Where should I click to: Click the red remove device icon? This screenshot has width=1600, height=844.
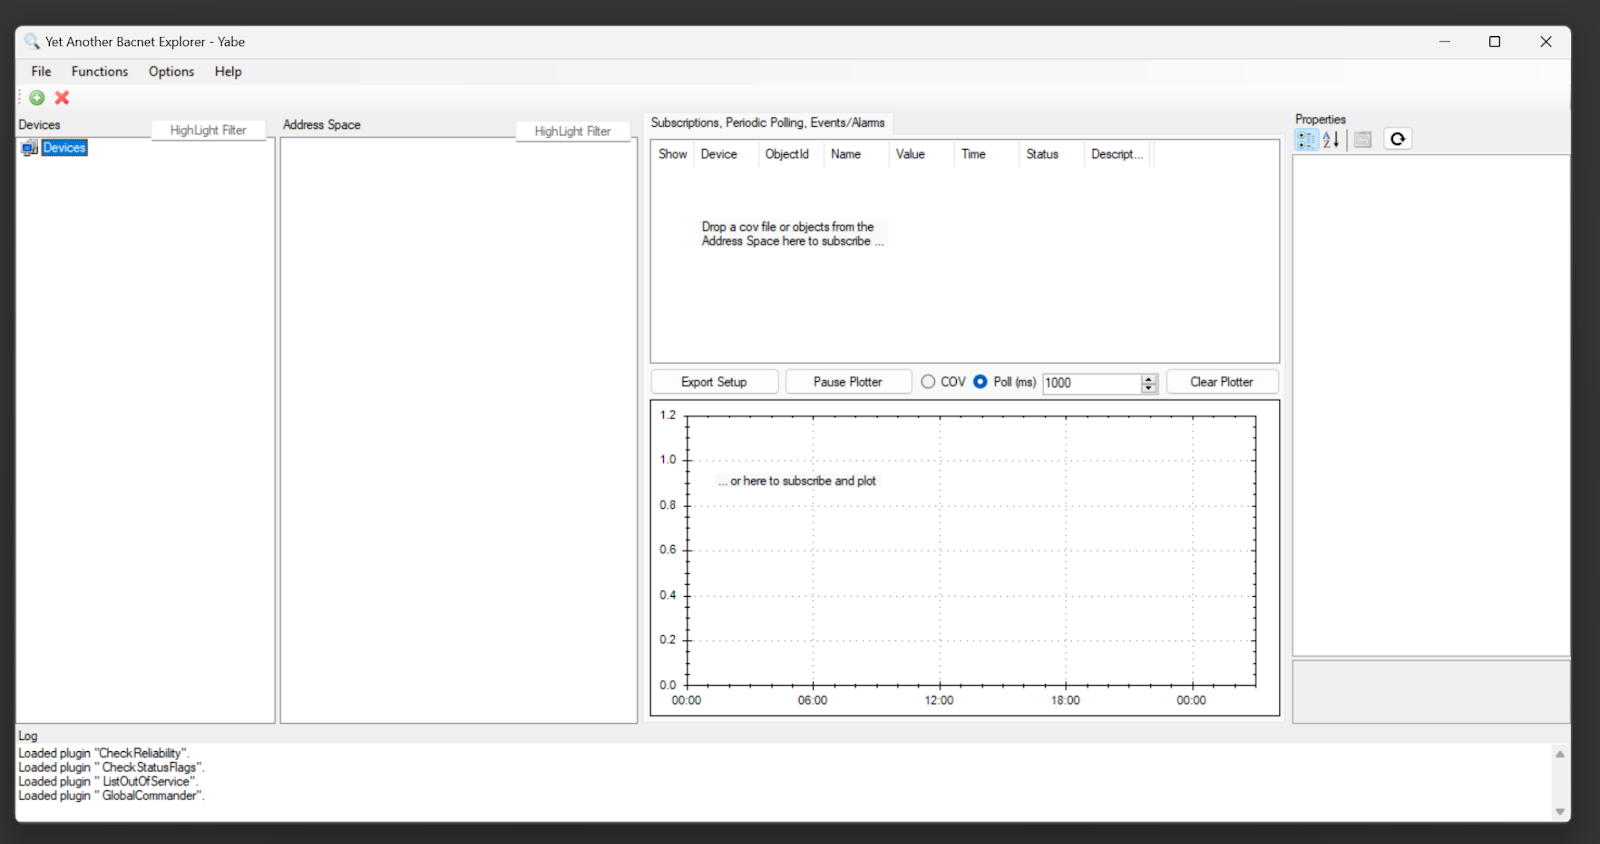point(62,98)
